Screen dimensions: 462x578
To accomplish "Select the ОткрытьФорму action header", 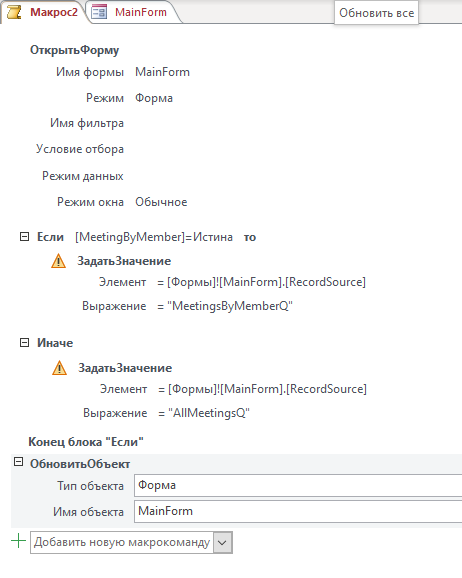I will pyautogui.click(x=74, y=50).
